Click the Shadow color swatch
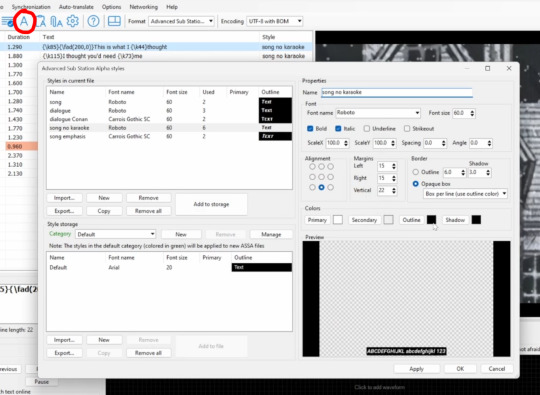540x395 pixels. tap(476, 220)
